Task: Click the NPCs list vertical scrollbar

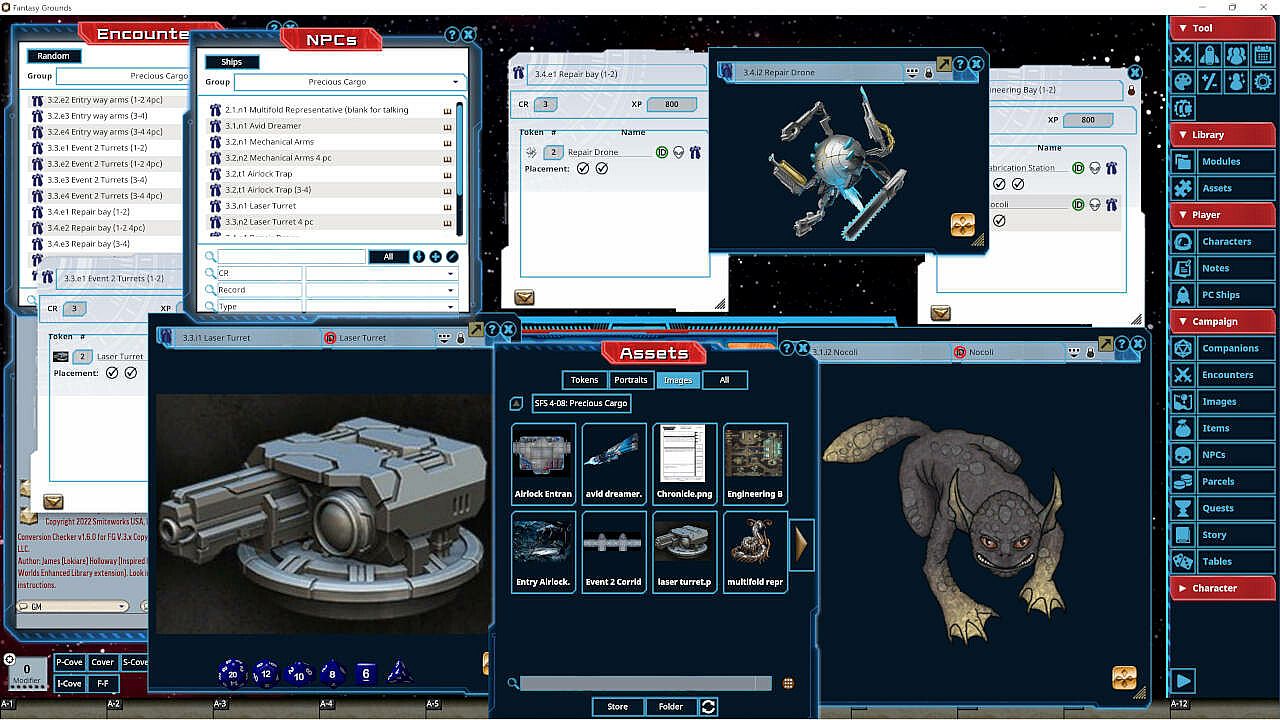Action: (460, 168)
